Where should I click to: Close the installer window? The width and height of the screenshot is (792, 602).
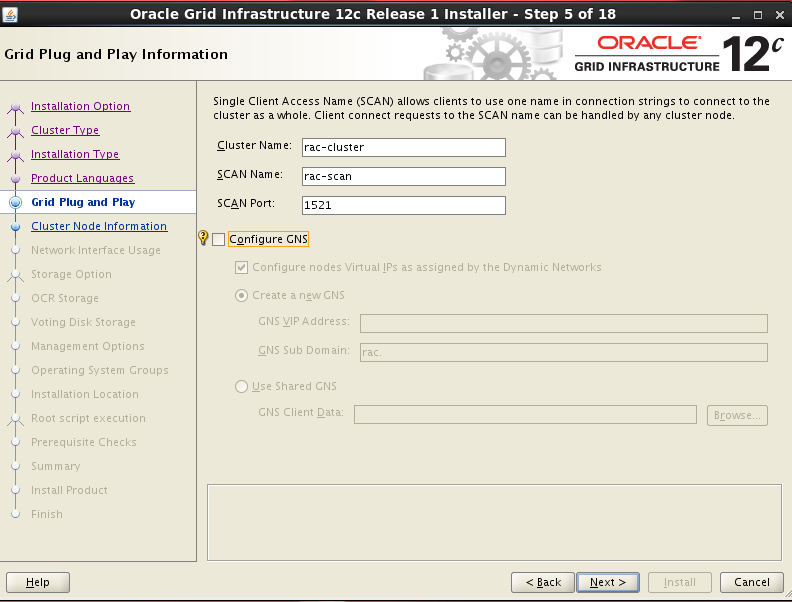click(779, 15)
